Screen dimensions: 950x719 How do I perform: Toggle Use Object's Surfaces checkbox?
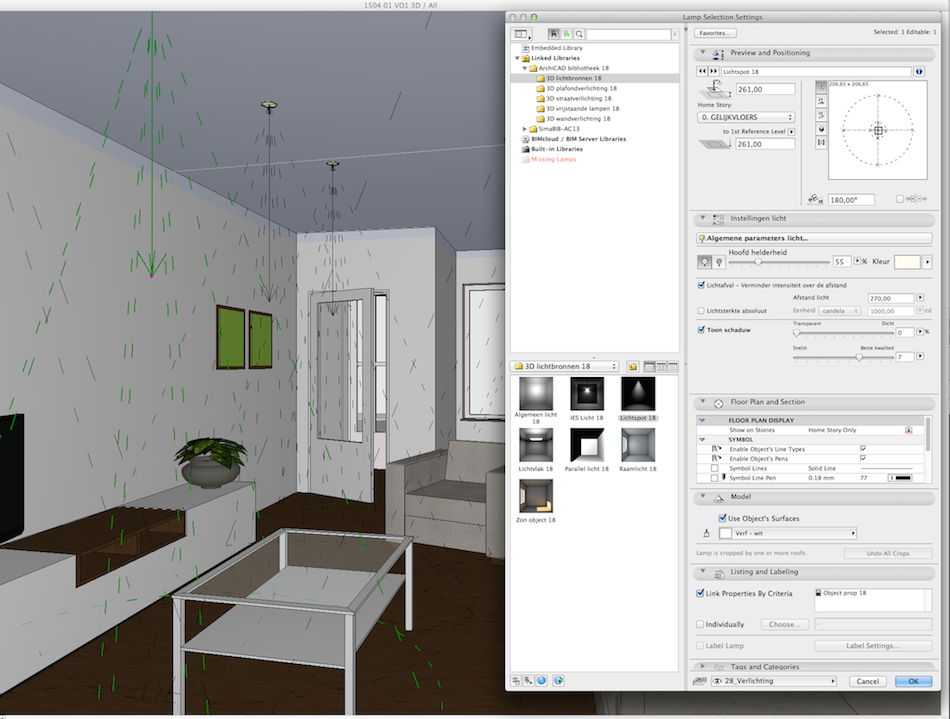tap(722, 518)
